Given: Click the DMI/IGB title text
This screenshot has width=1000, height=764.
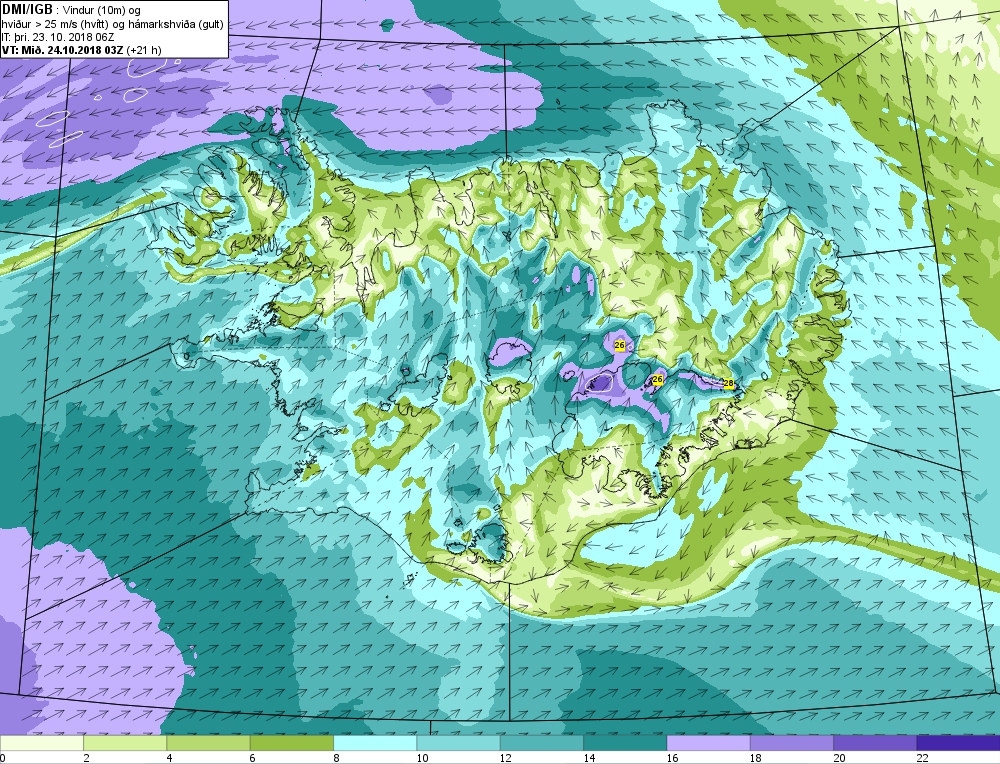Looking at the screenshot, I should pyautogui.click(x=27, y=9).
